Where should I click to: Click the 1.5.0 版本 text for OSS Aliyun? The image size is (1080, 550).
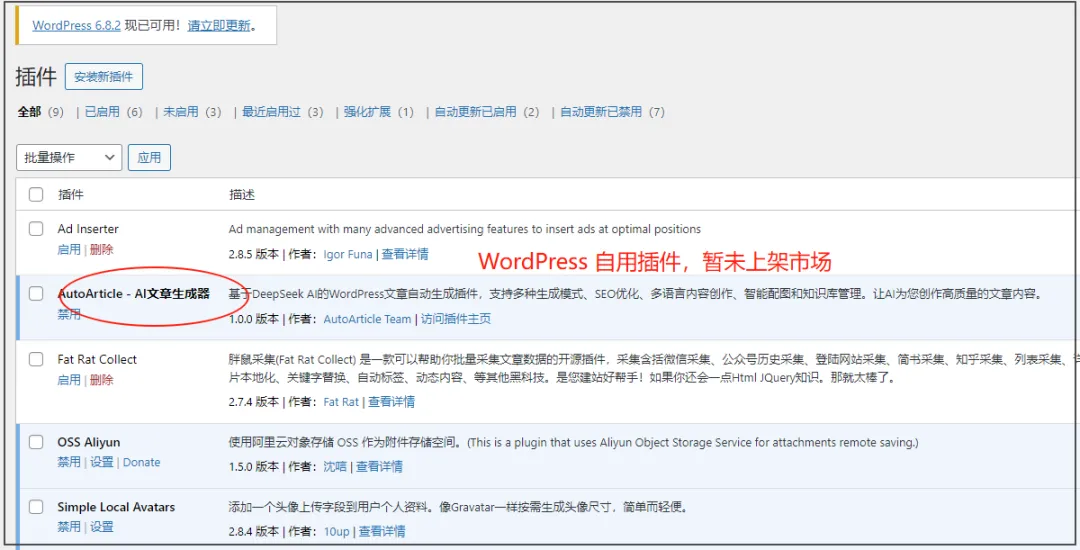253,466
